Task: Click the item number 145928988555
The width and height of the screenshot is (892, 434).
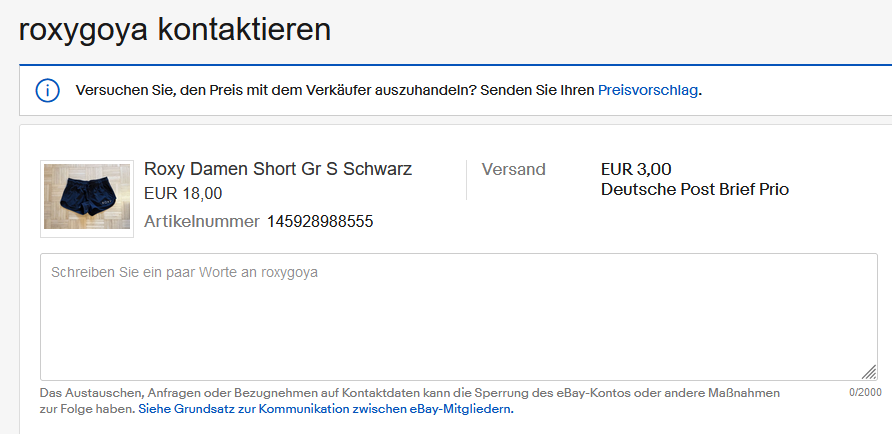Action: [319, 221]
